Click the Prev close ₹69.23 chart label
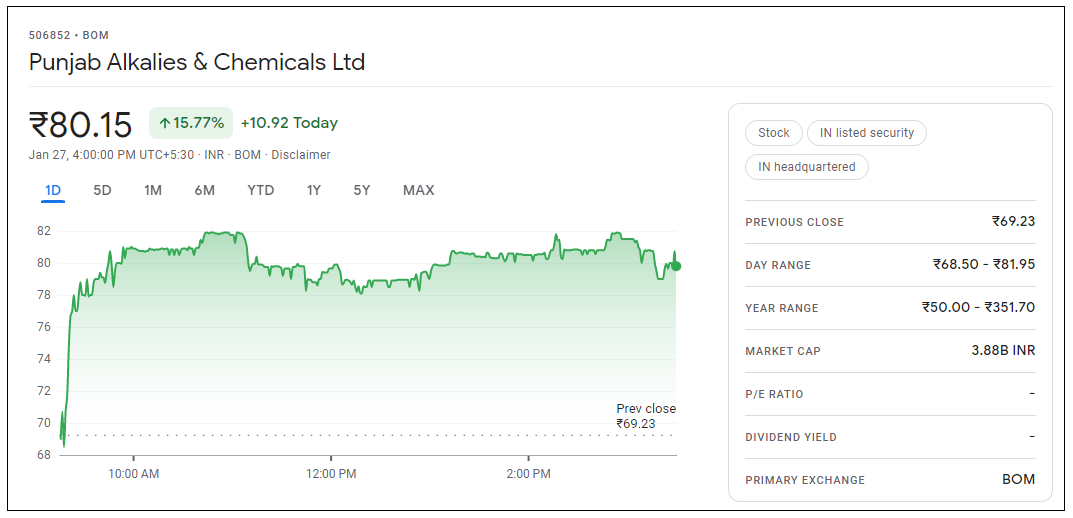Screen dimensions: 1073x518 [646, 416]
